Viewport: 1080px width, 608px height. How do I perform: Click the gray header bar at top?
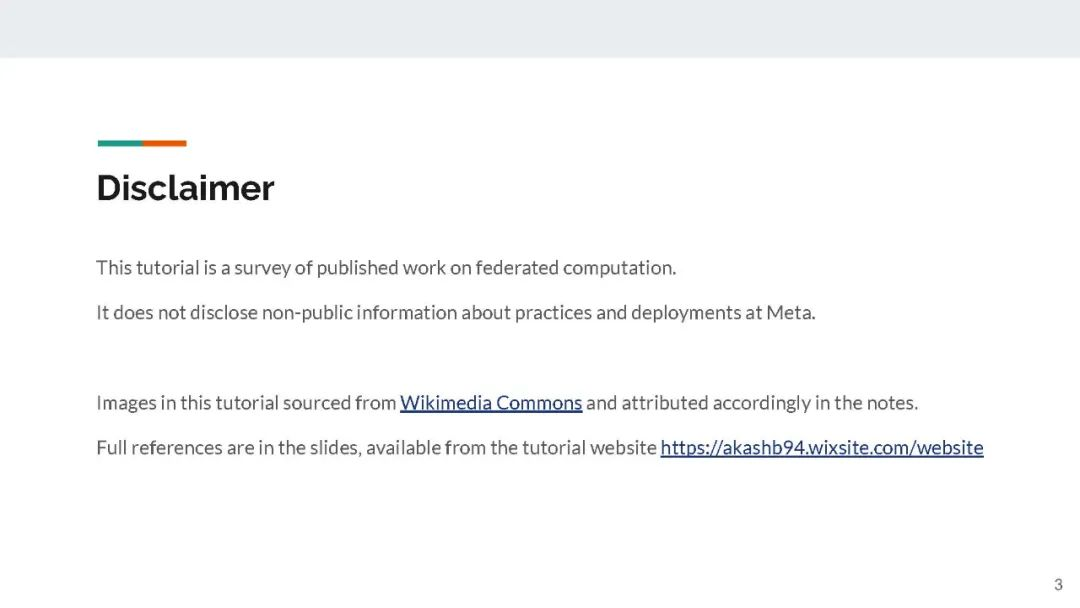(x=540, y=28)
